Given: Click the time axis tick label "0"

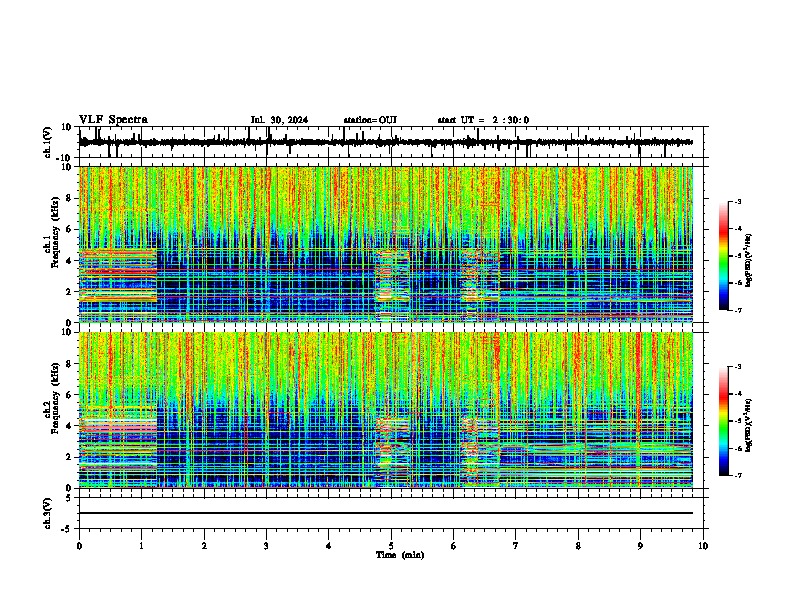Looking at the screenshot, I should pos(79,546).
